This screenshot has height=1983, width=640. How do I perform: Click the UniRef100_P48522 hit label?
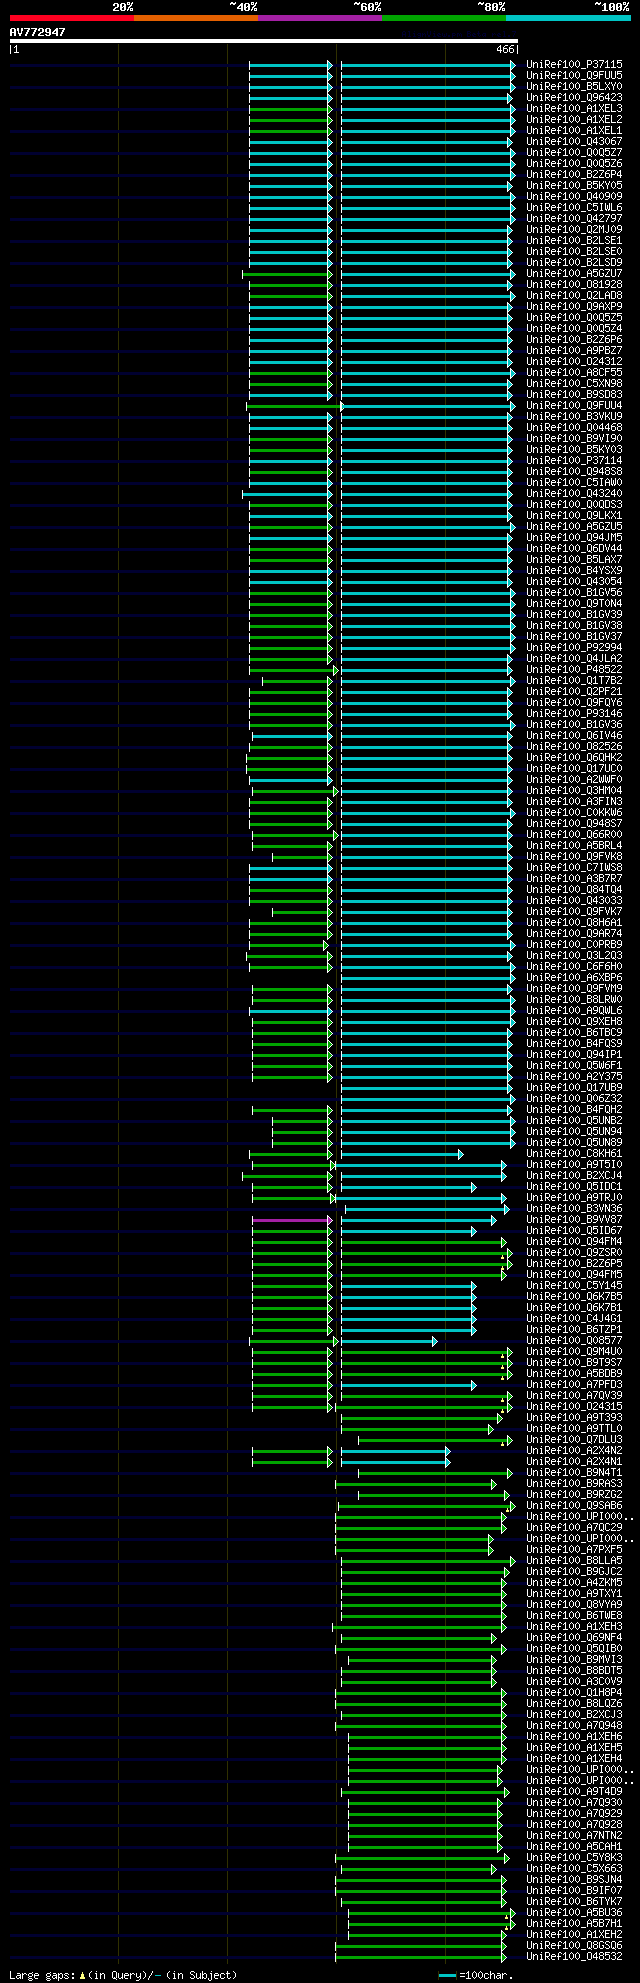pos(574,670)
